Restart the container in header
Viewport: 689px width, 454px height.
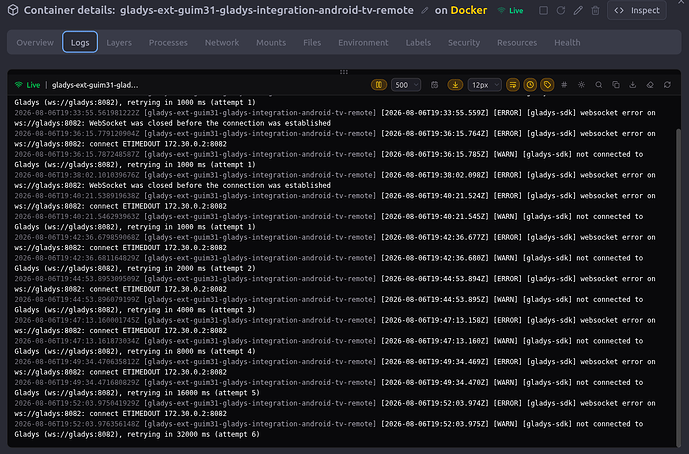561,10
